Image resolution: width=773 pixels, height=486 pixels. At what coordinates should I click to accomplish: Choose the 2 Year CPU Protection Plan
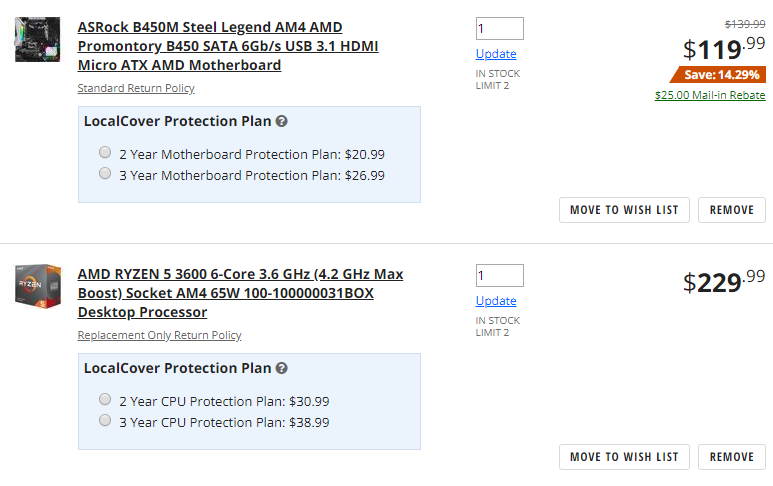click(105, 399)
